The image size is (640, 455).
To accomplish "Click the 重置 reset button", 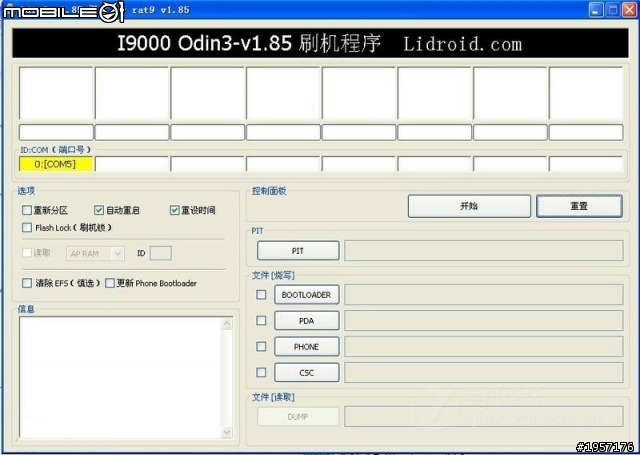I will 579,206.
